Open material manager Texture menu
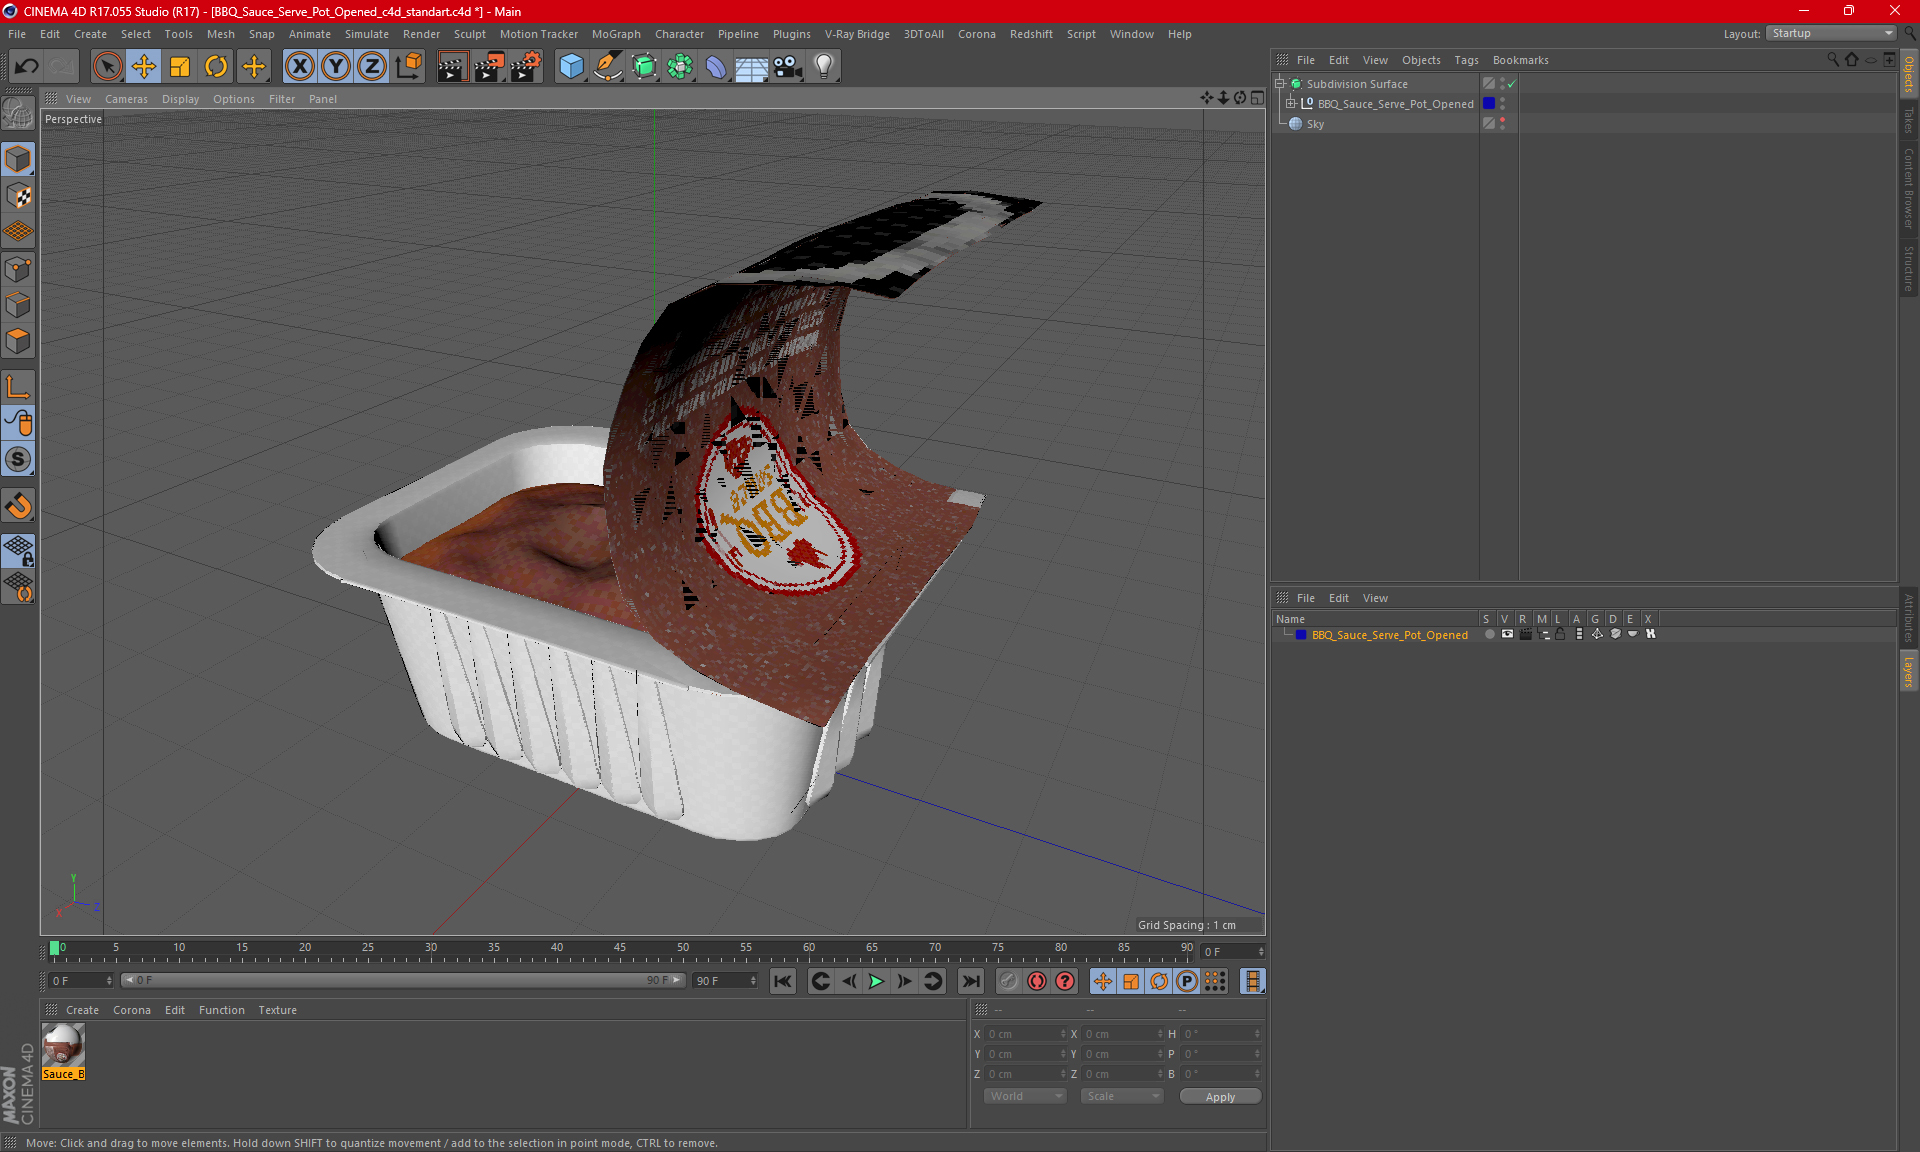The height and width of the screenshot is (1152, 1920). coord(277,1010)
